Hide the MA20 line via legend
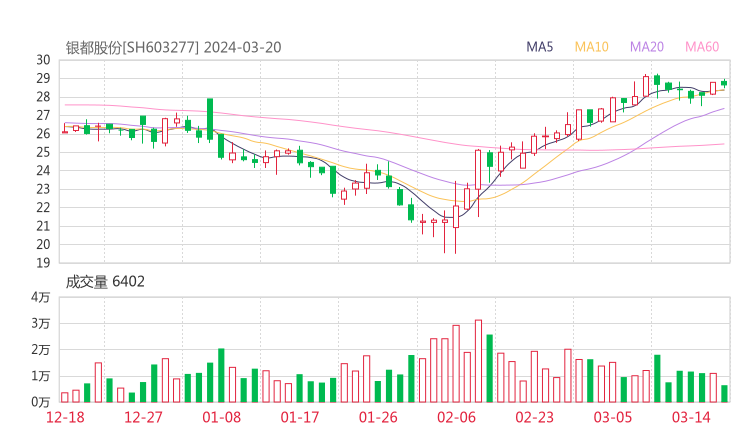 click(x=647, y=47)
